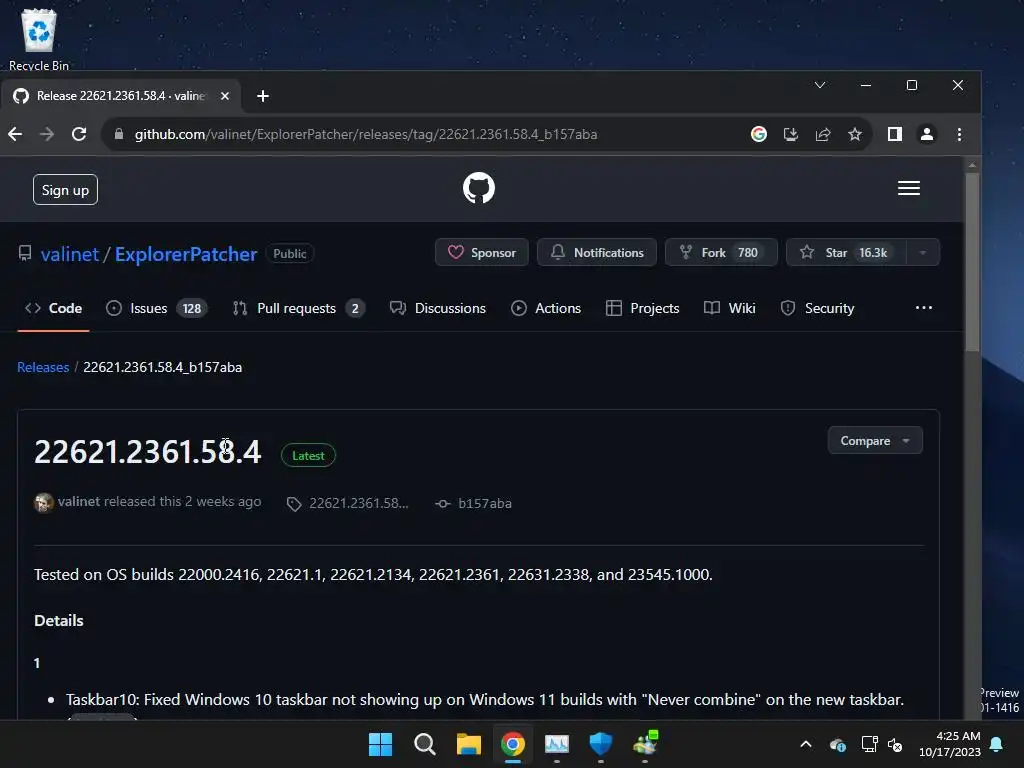
Task: Star the ExplorerPatcher repository
Action: click(846, 252)
